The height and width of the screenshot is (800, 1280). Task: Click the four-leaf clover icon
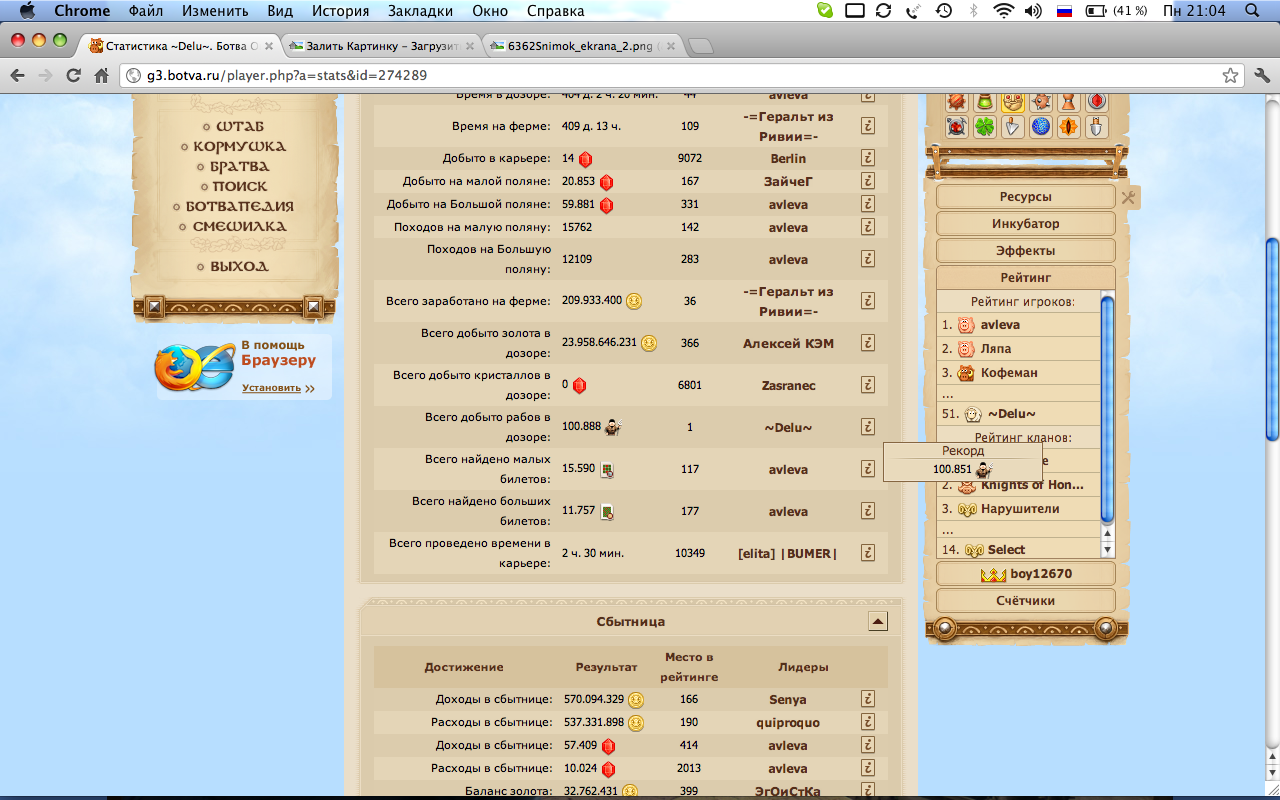coord(985,127)
